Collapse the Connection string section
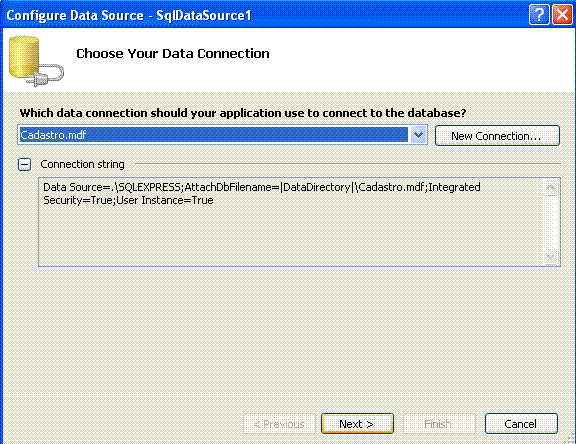The width and height of the screenshot is (576, 444). click(25, 164)
